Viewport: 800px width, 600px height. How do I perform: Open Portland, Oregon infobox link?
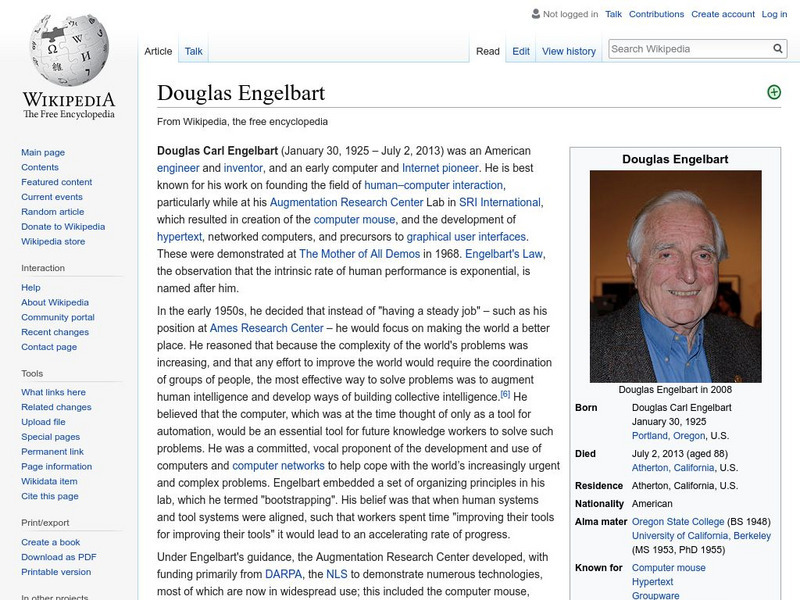coord(668,436)
